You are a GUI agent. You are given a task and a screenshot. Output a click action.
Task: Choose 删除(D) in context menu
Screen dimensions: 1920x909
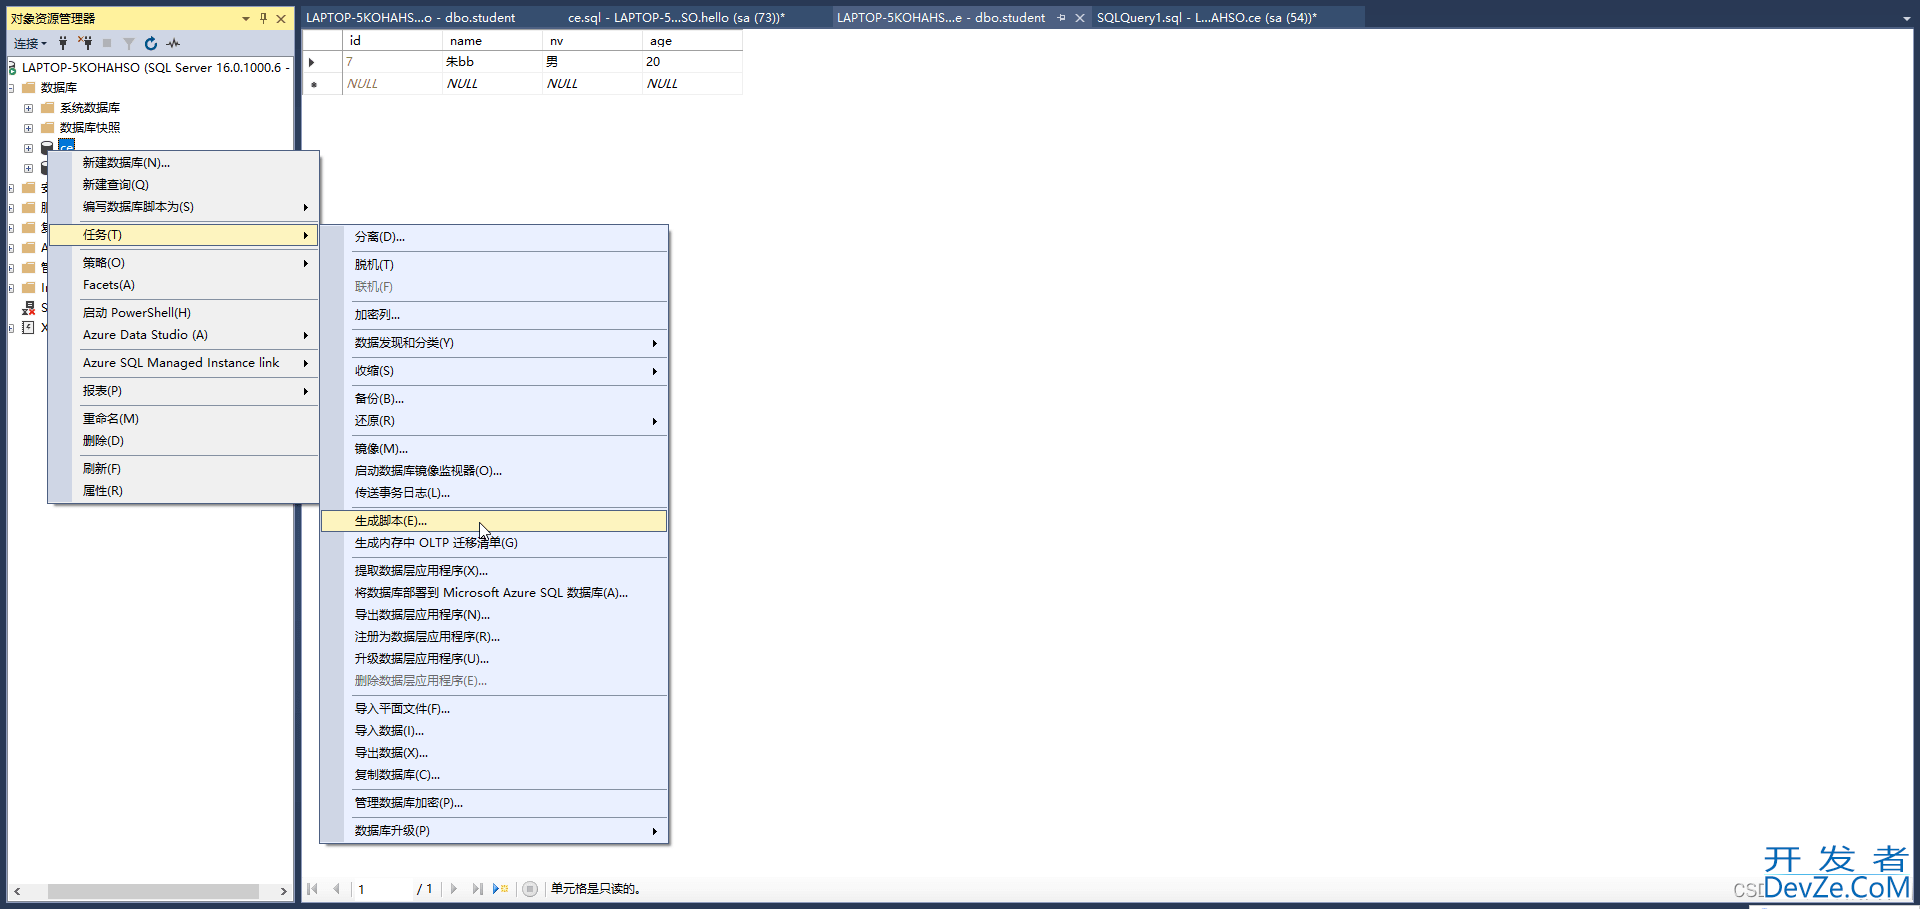[184, 441]
